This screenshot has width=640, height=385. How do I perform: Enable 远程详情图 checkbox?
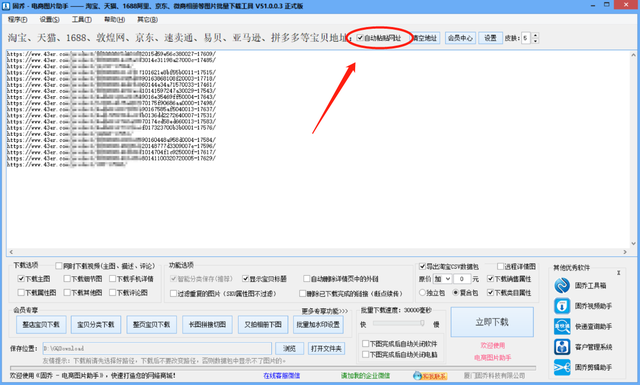coord(500,267)
